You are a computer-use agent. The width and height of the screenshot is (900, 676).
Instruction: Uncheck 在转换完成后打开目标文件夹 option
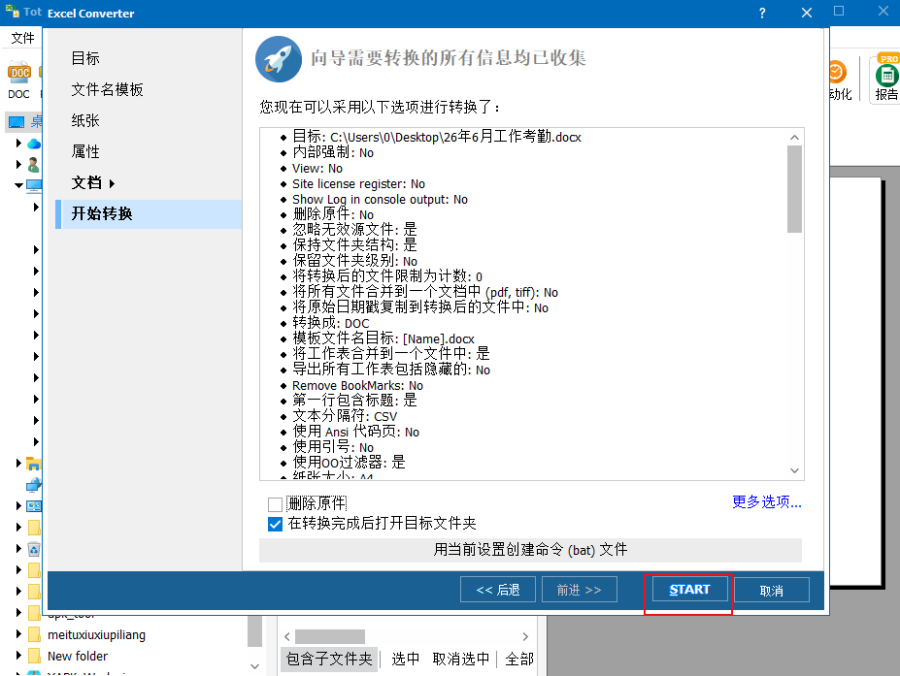point(275,524)
